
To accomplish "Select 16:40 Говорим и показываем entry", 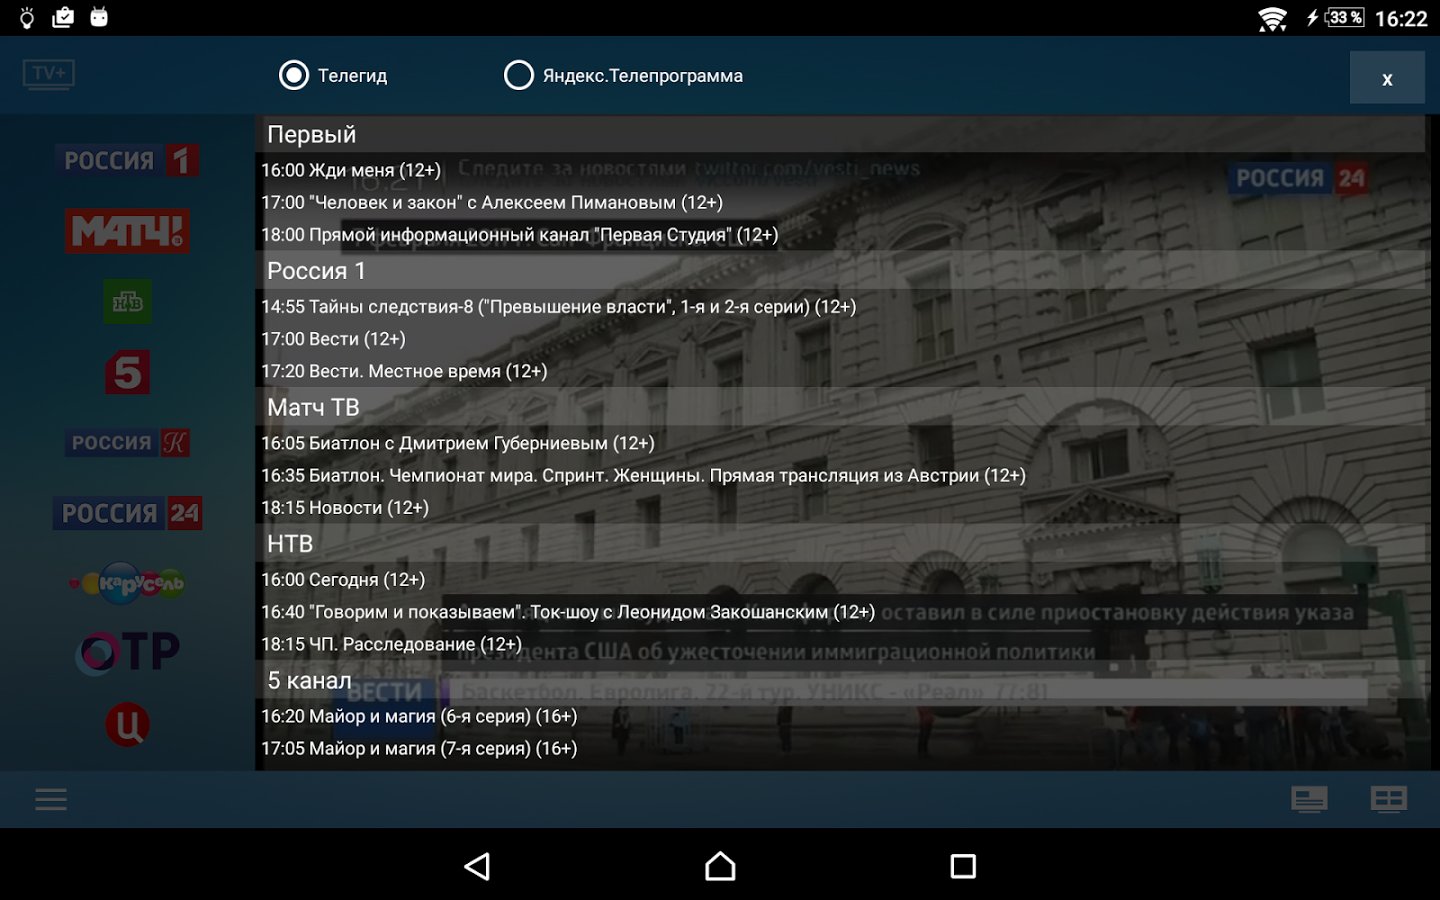I will [x=568, y=611].
